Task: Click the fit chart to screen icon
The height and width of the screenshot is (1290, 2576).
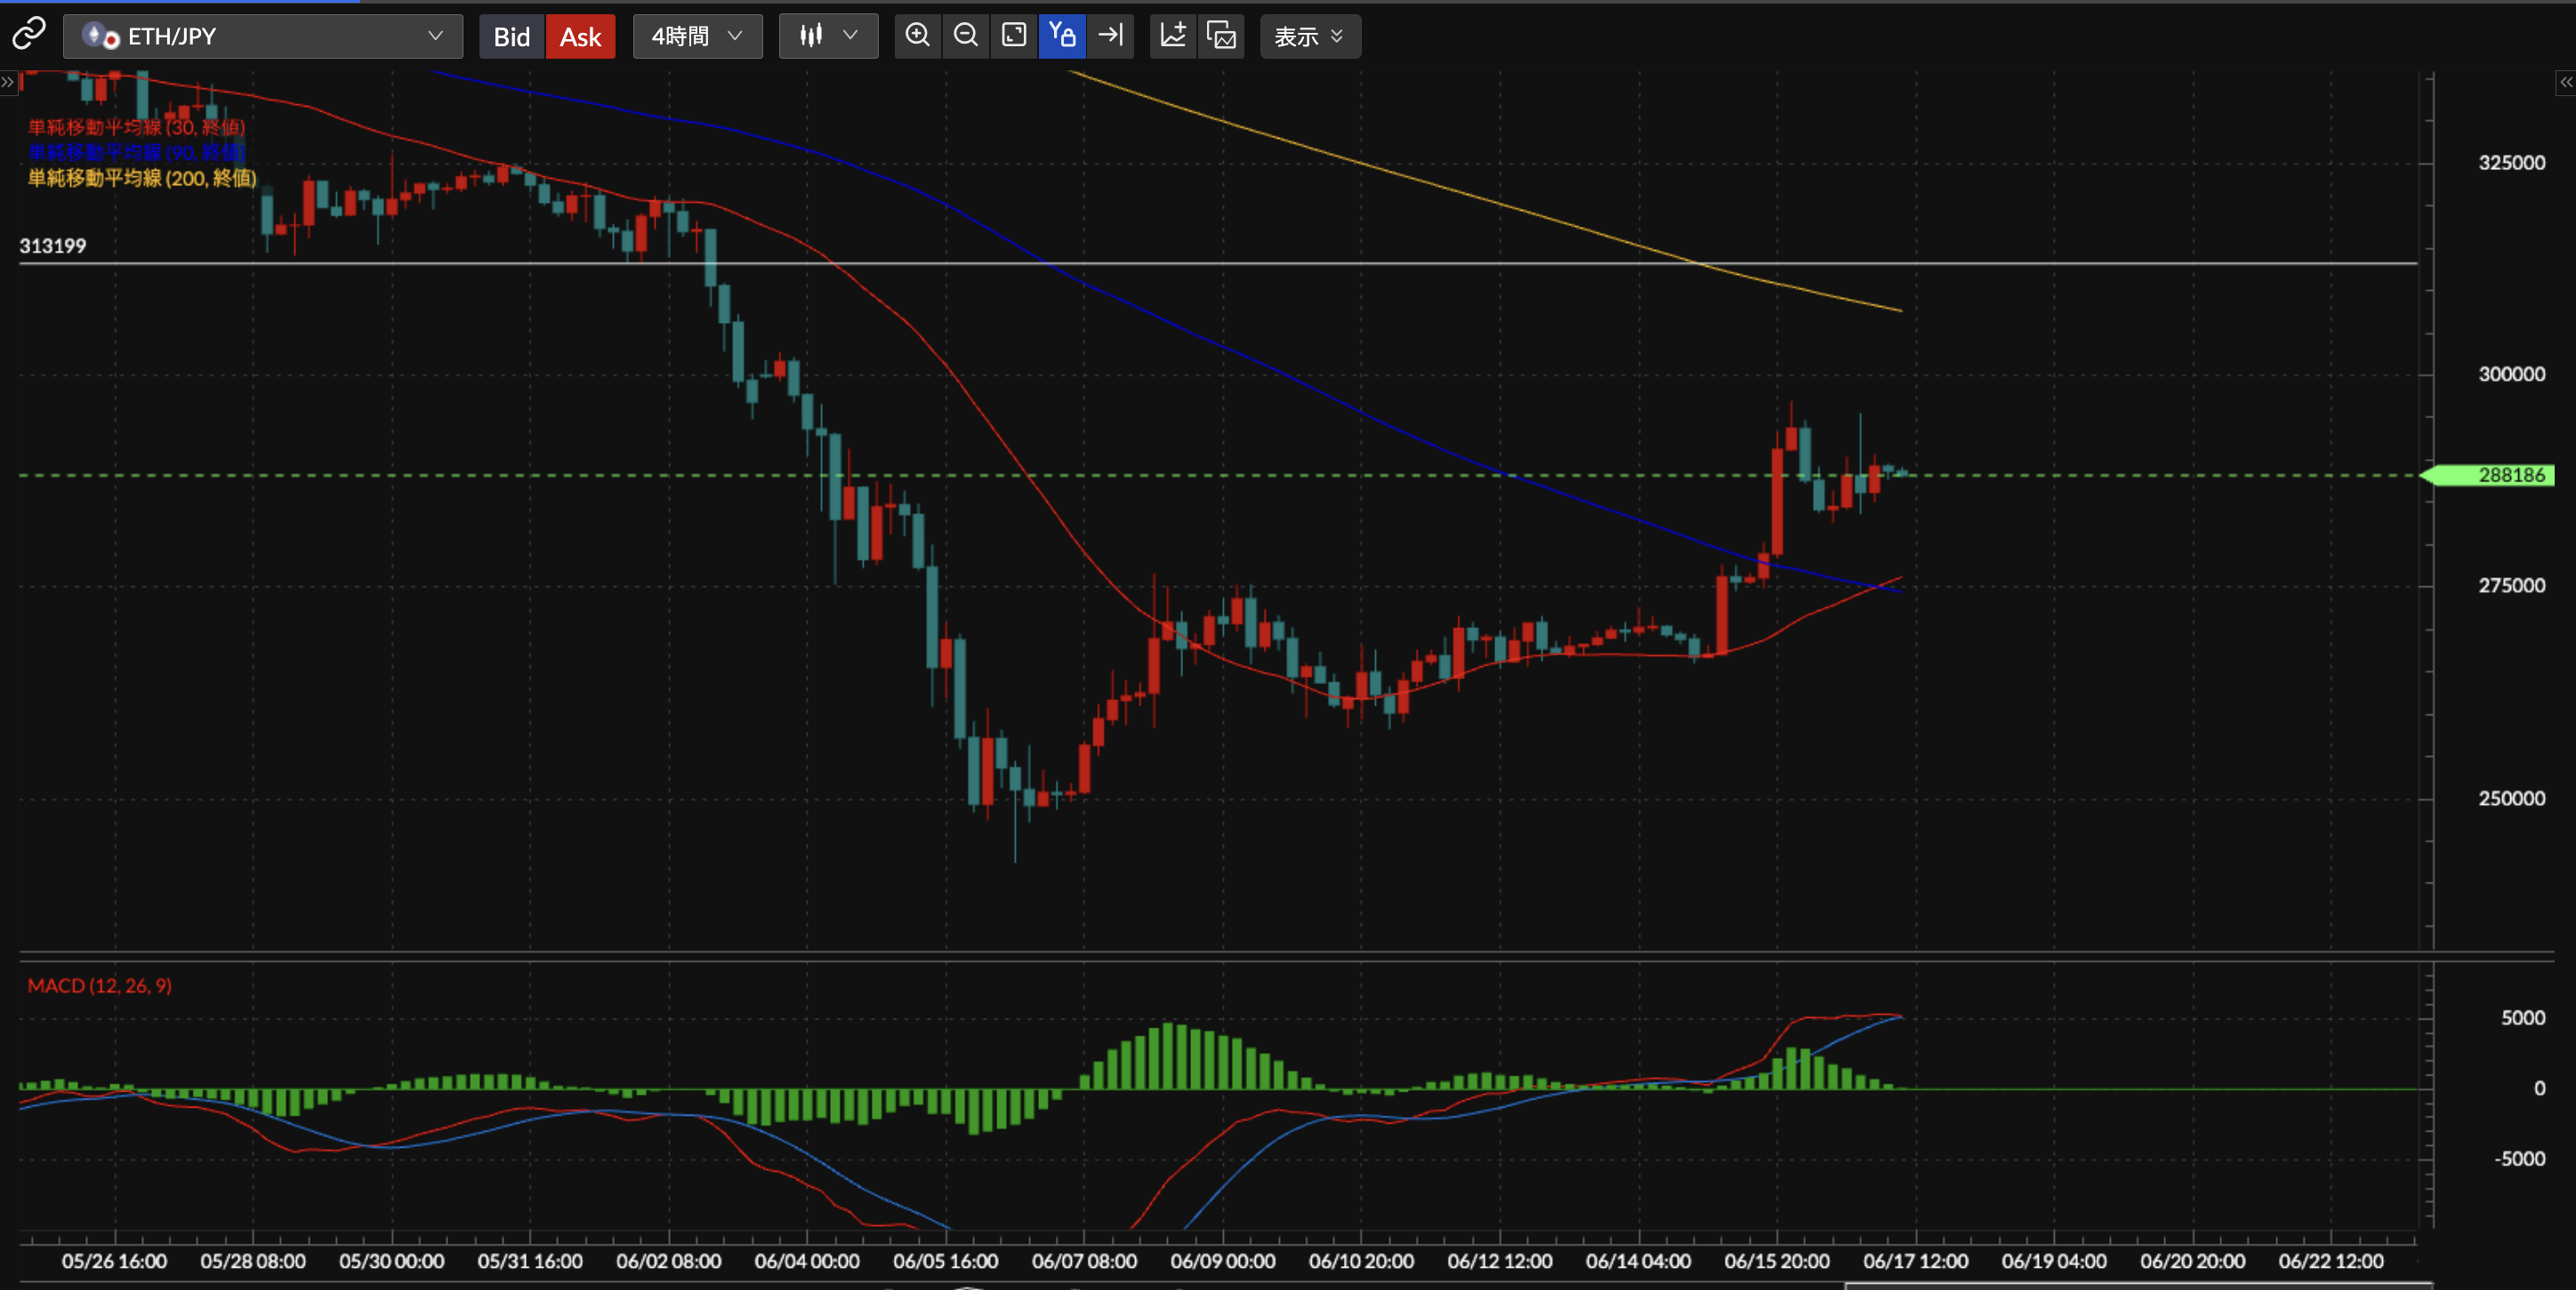Action: click(1014, 36)
